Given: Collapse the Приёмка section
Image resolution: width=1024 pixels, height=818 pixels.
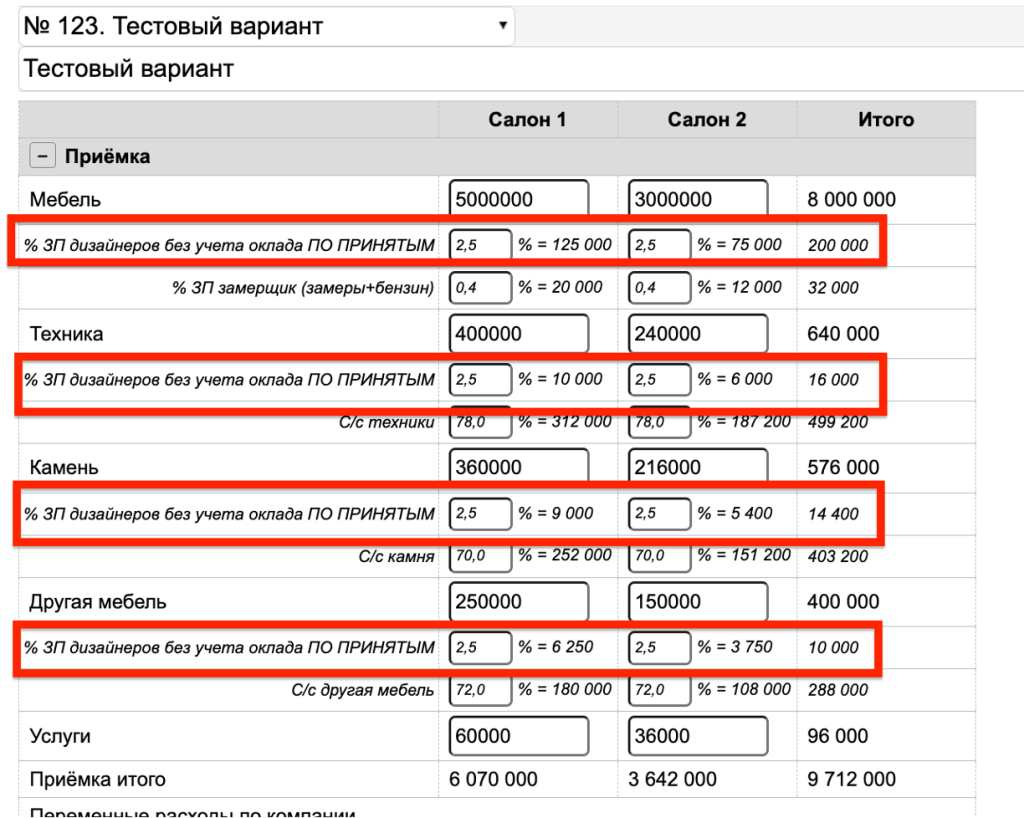Looking at the screenshot, I should [x=43, y=156].
